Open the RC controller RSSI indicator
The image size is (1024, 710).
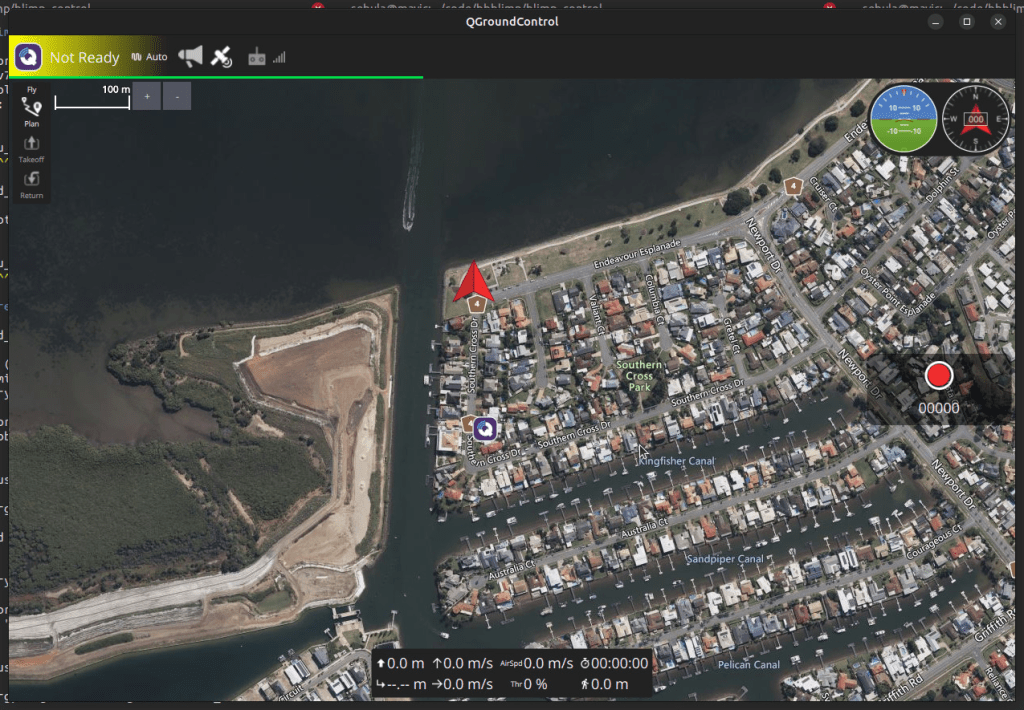(266, 57)
